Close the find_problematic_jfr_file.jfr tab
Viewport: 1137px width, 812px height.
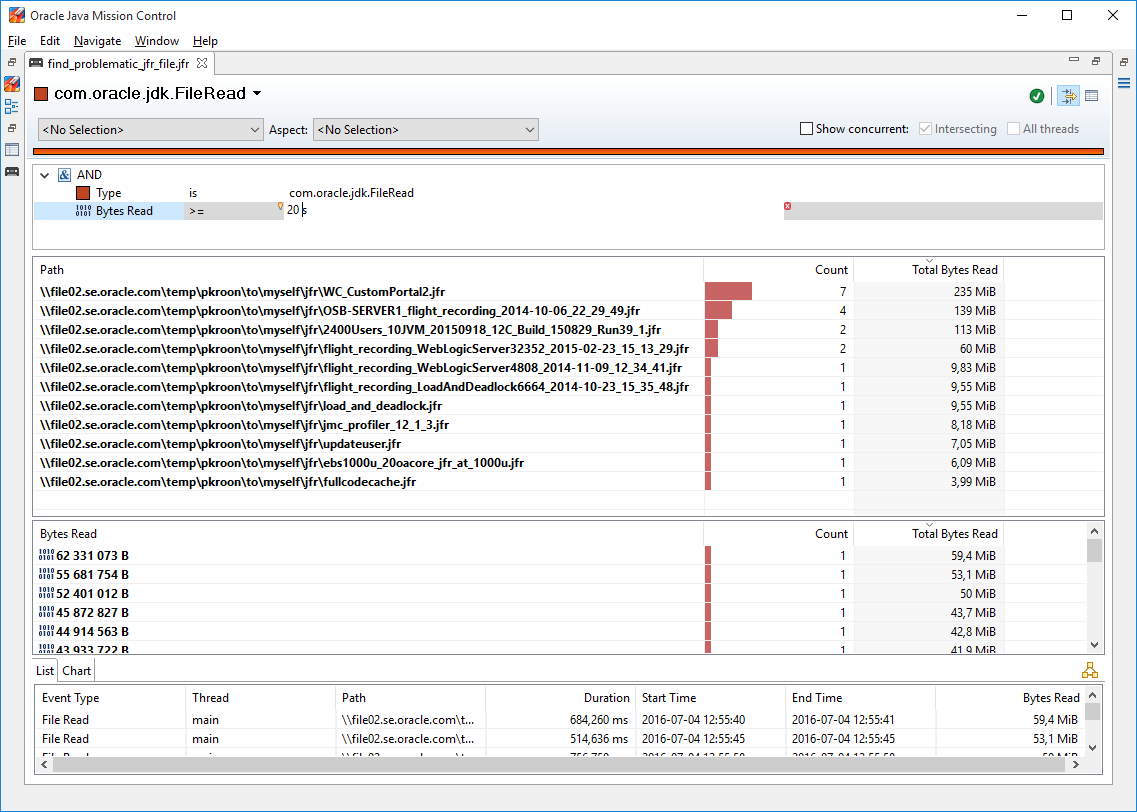click(x=202, y=63)
